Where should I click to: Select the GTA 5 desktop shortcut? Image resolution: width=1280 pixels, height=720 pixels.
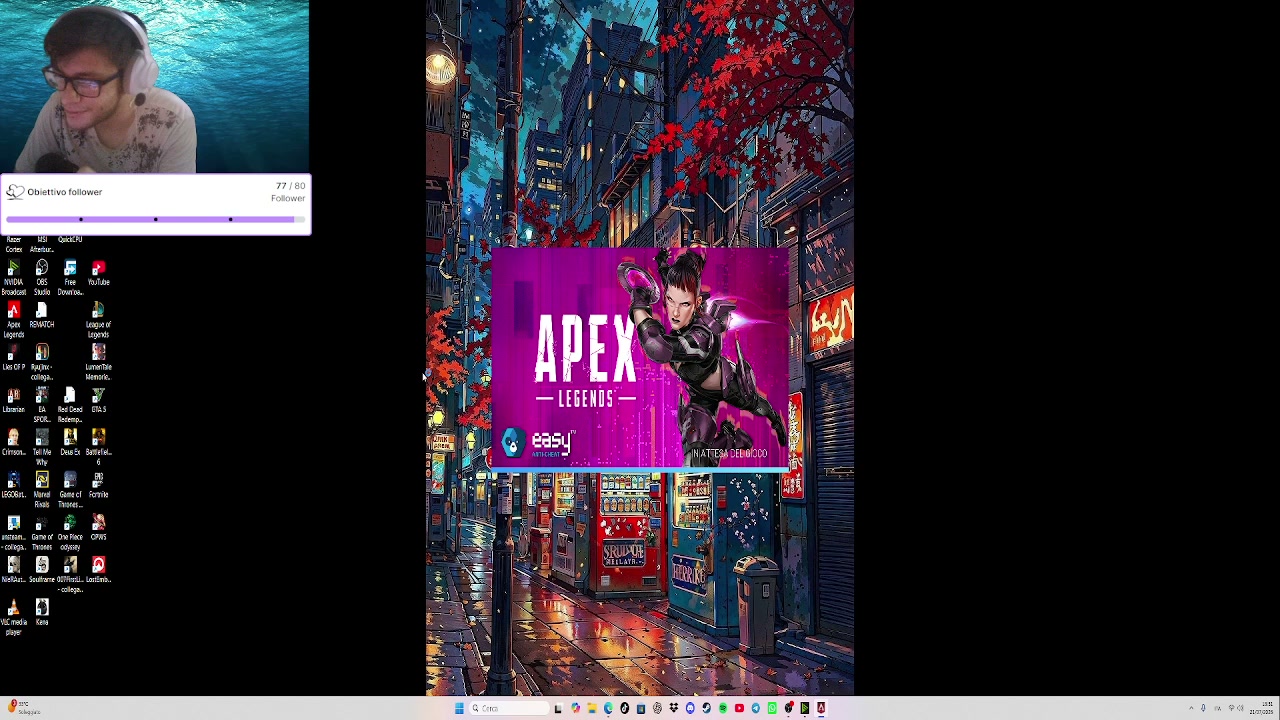pos(98,401)
